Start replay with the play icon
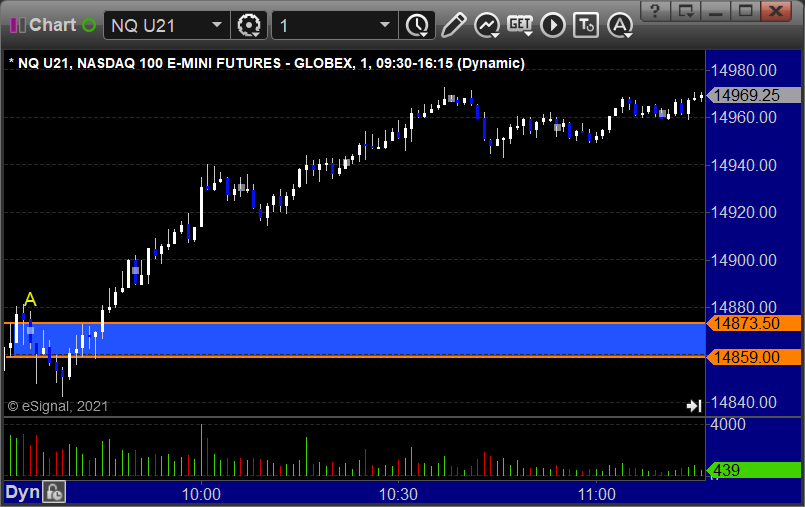Image resolution: width=805 pixels, height=507 pixels. pos(553,25)
